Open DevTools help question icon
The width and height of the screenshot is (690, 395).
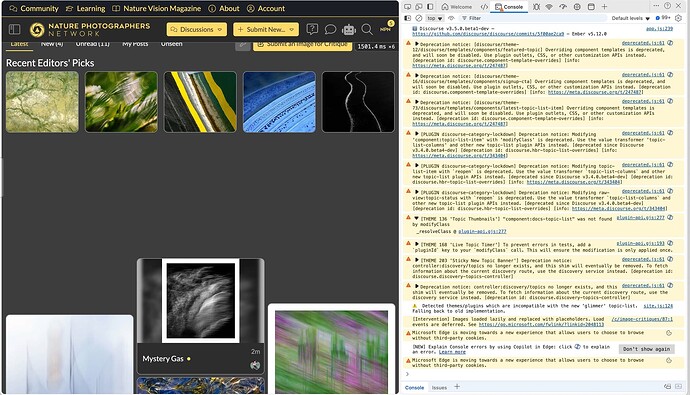click(x=668, y=5)
